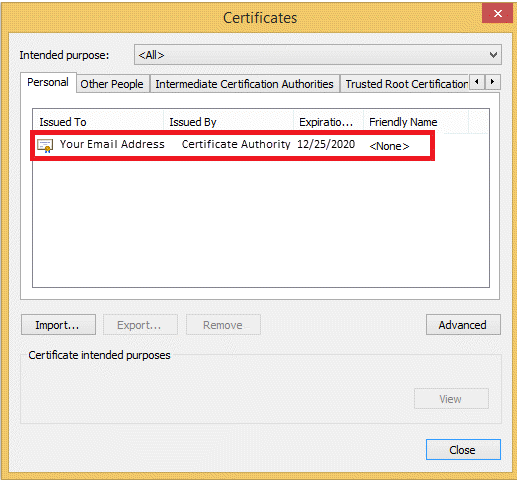517x480 pixels.
Task: Click the Expiration column header
Action: [x=329, y=122]
